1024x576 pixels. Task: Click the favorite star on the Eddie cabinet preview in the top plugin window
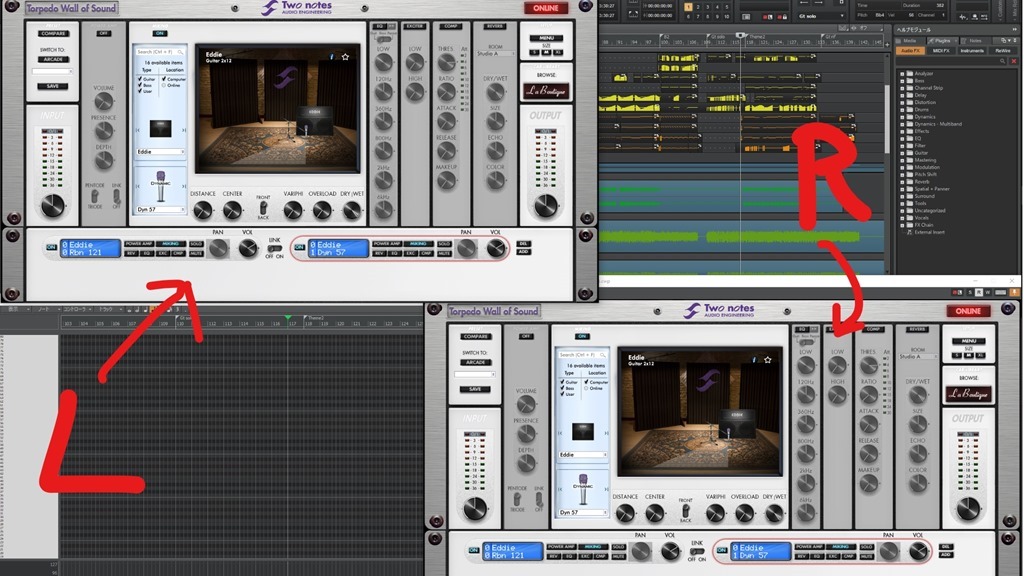[x=346, y=57]
